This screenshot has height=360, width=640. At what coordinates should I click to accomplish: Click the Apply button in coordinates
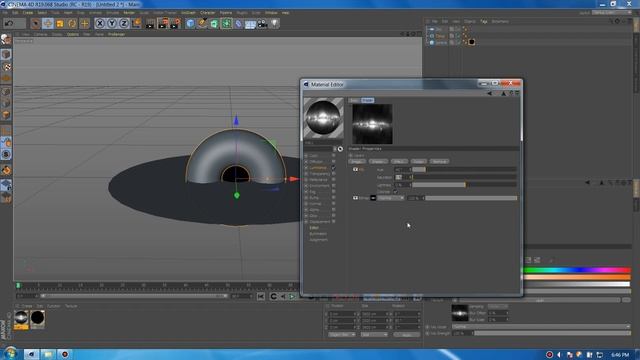pos(407,335)
